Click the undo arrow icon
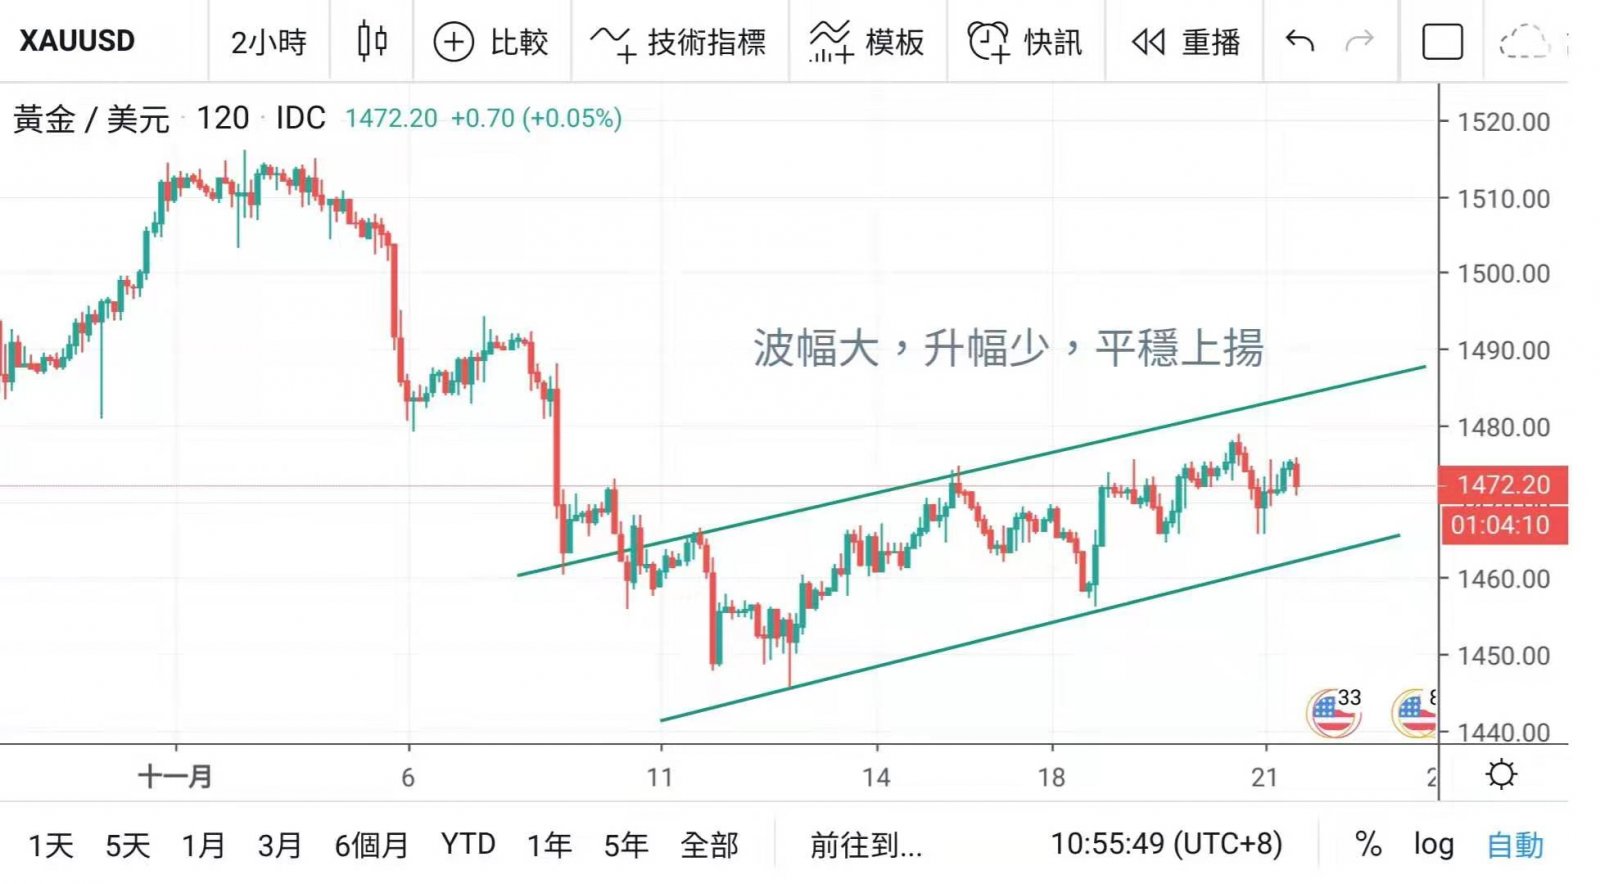This screenshot has width=1600, height=884. pos(1299,42)
